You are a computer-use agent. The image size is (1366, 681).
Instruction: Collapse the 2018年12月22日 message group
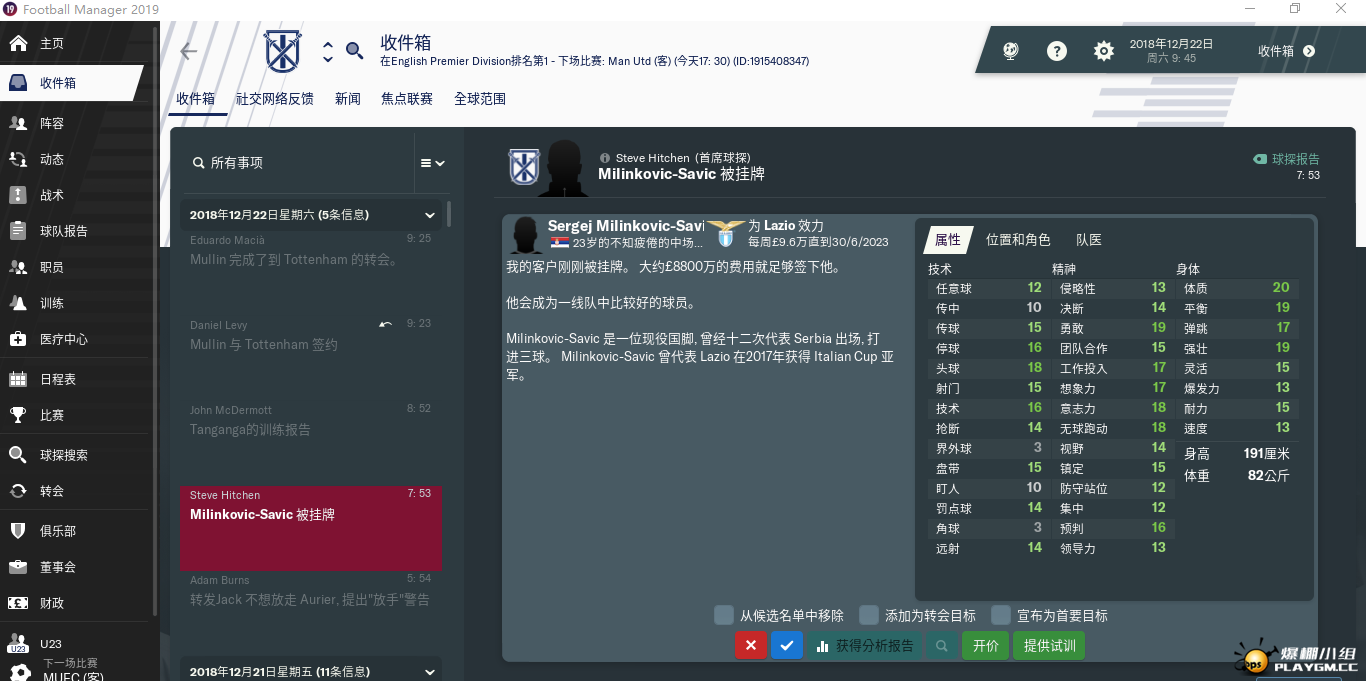click(x=430, y=215)
